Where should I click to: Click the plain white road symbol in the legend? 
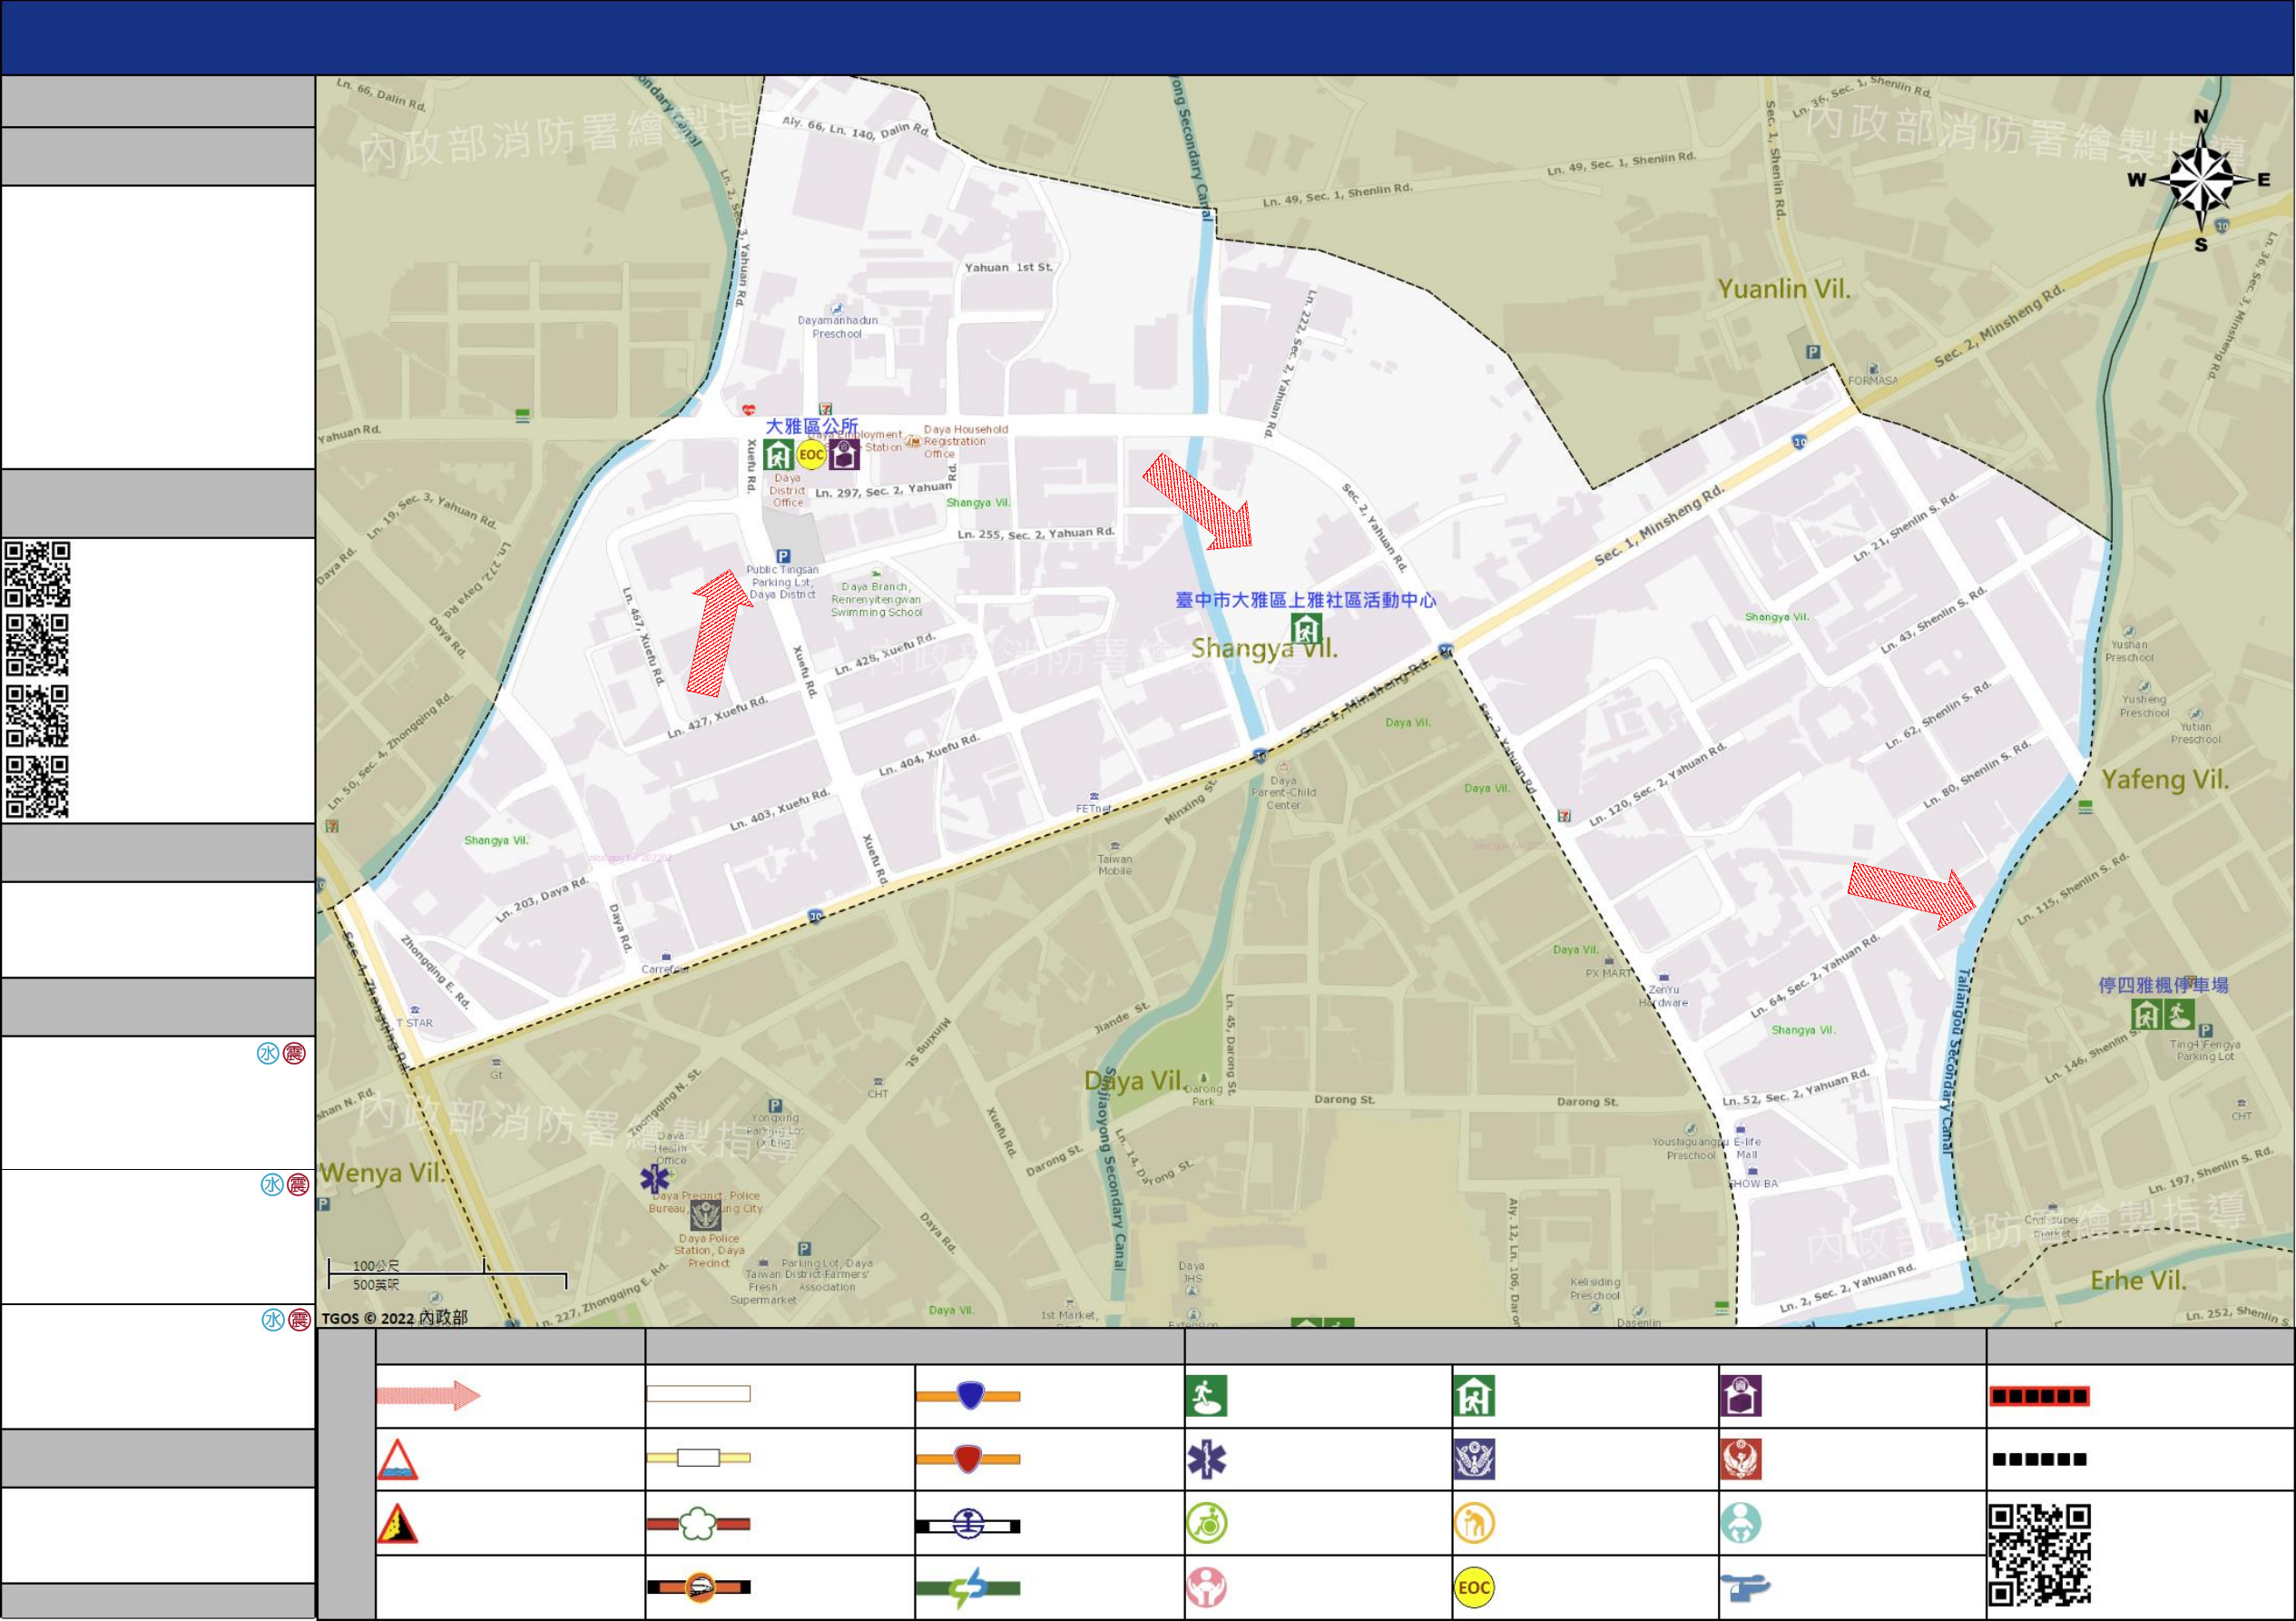[699, 1394]
